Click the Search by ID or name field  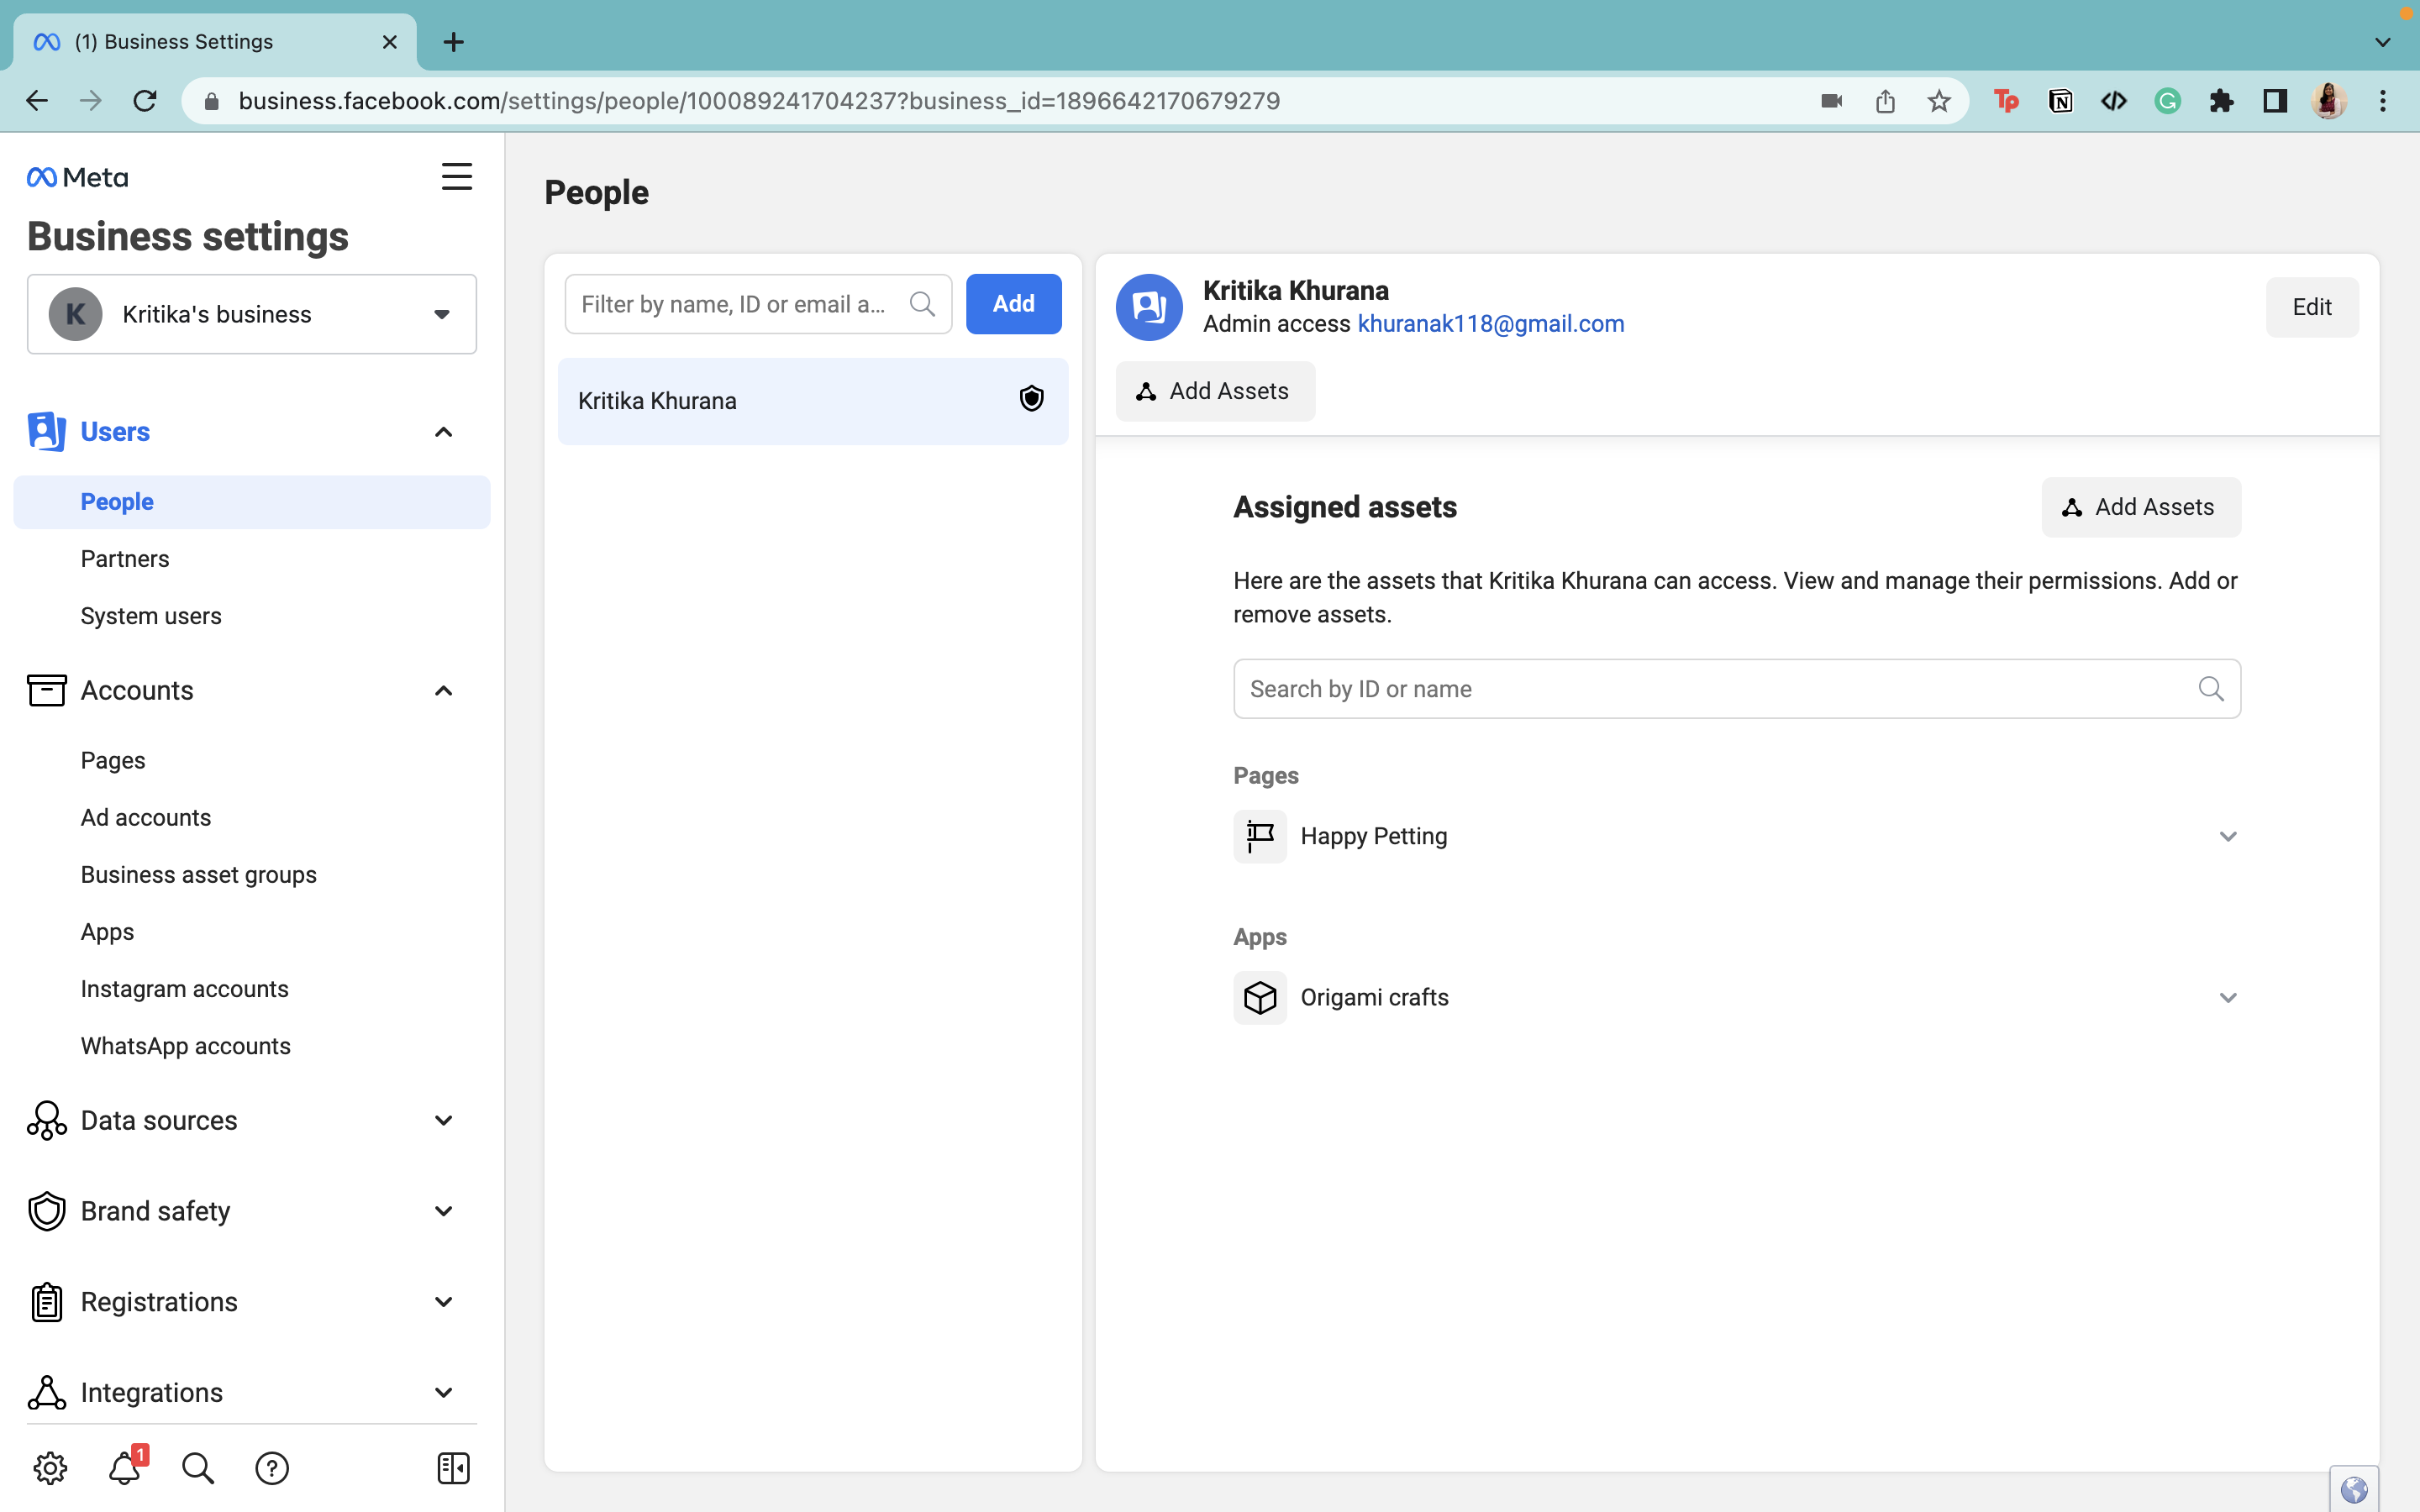(x=1737, y=689)
